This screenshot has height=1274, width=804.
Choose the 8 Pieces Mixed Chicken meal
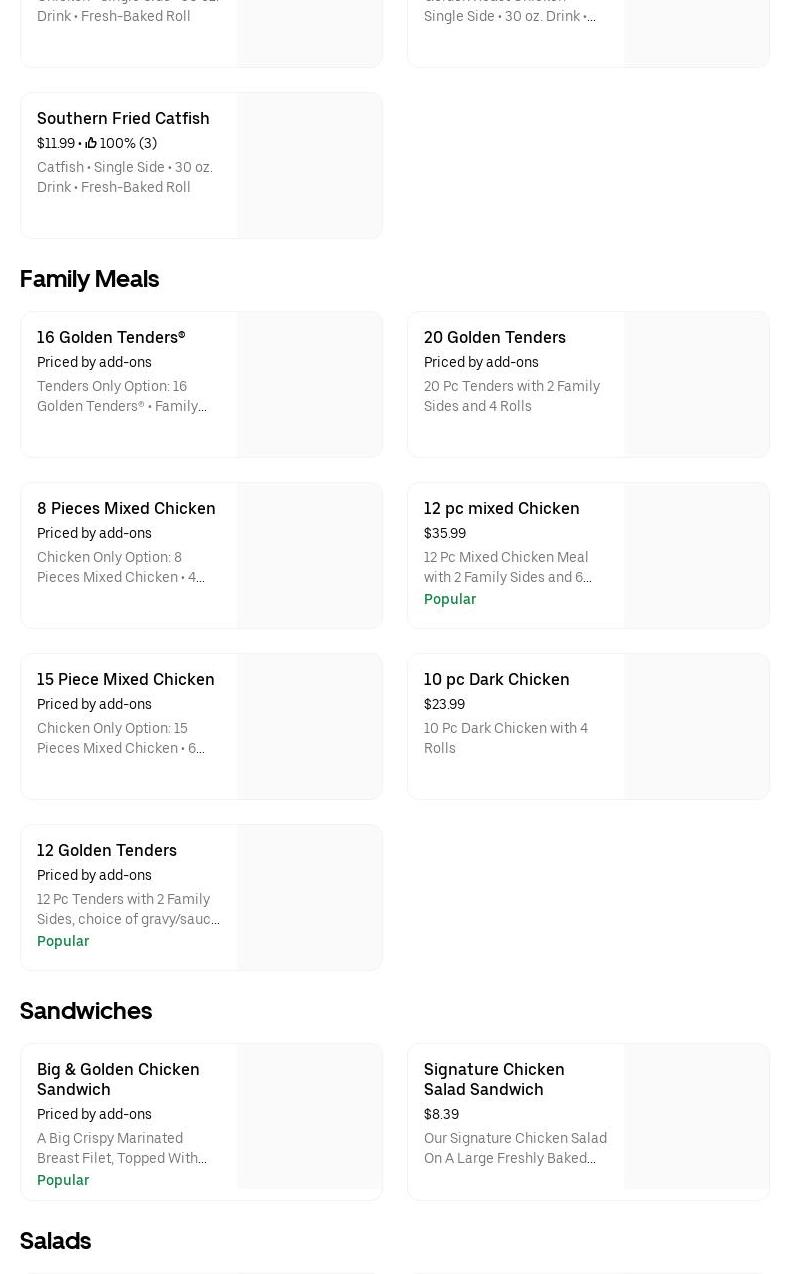(x=126, y=509)
